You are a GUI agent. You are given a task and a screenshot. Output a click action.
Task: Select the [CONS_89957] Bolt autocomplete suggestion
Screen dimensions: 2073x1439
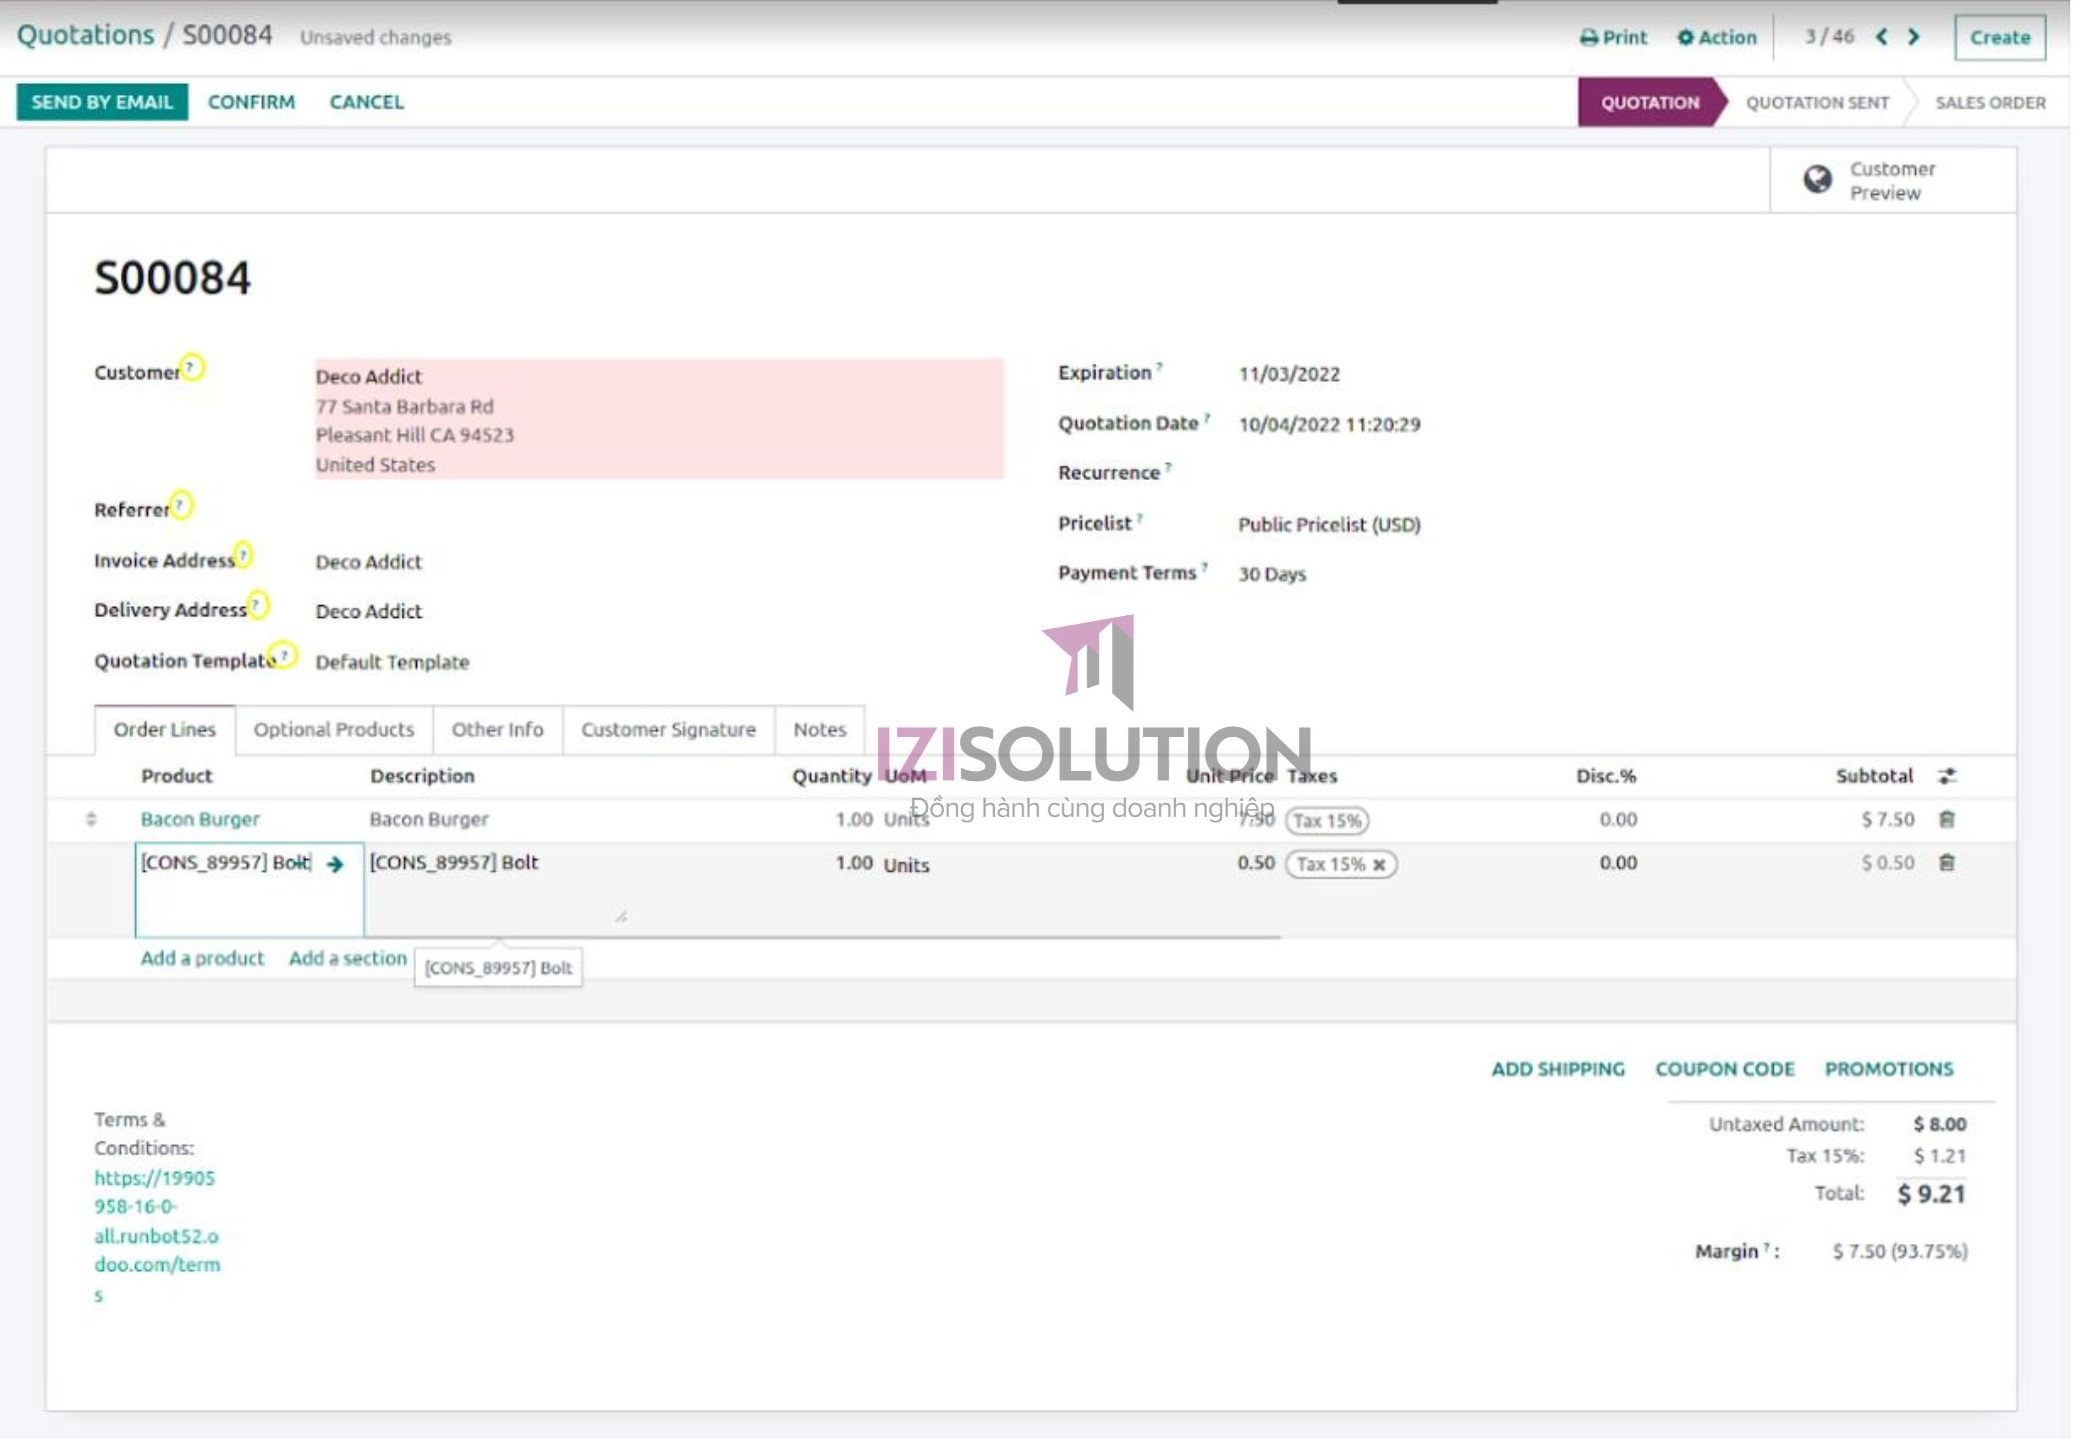[x=498, y=967]
